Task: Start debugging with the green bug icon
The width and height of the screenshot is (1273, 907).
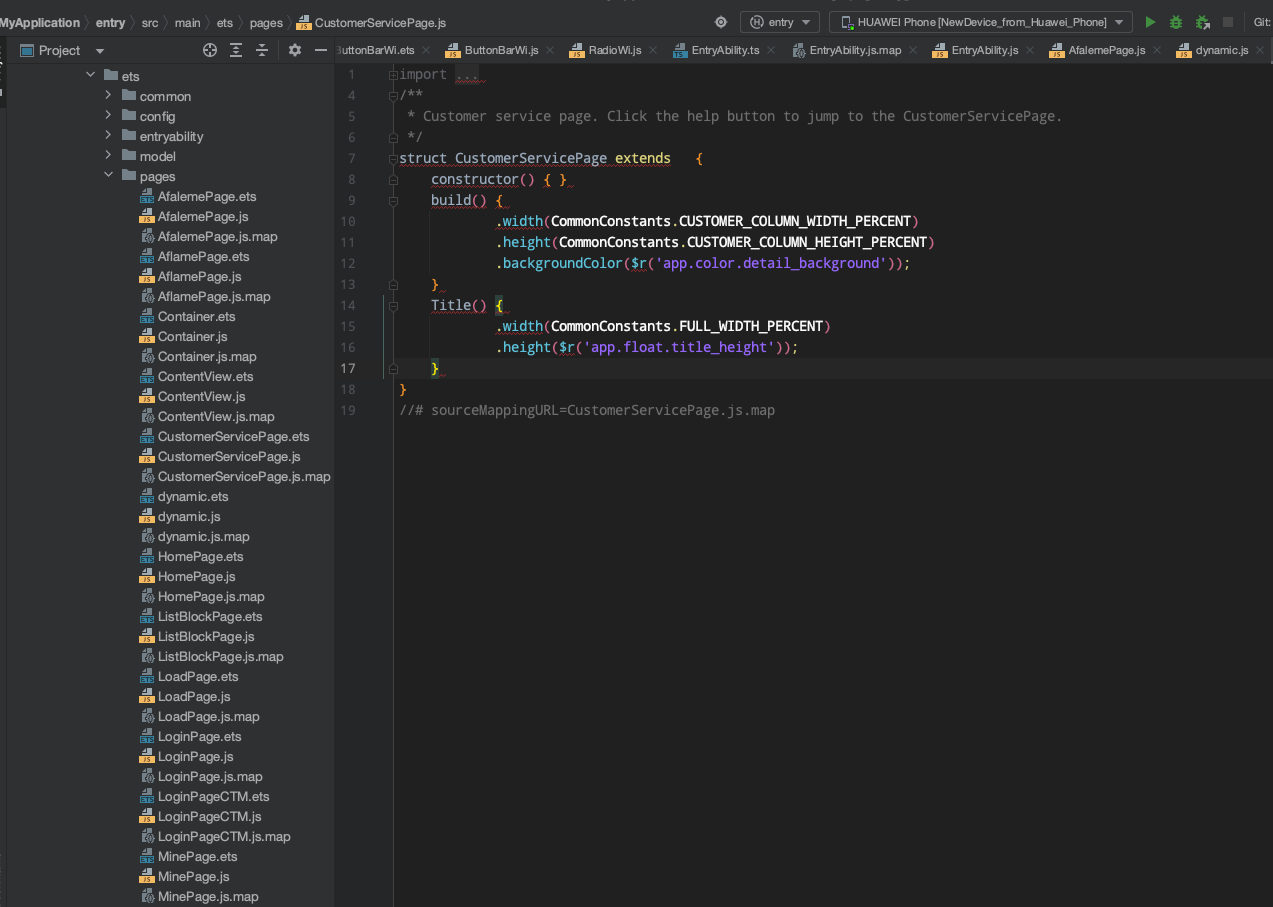Action: click(x=1176, y=22)
